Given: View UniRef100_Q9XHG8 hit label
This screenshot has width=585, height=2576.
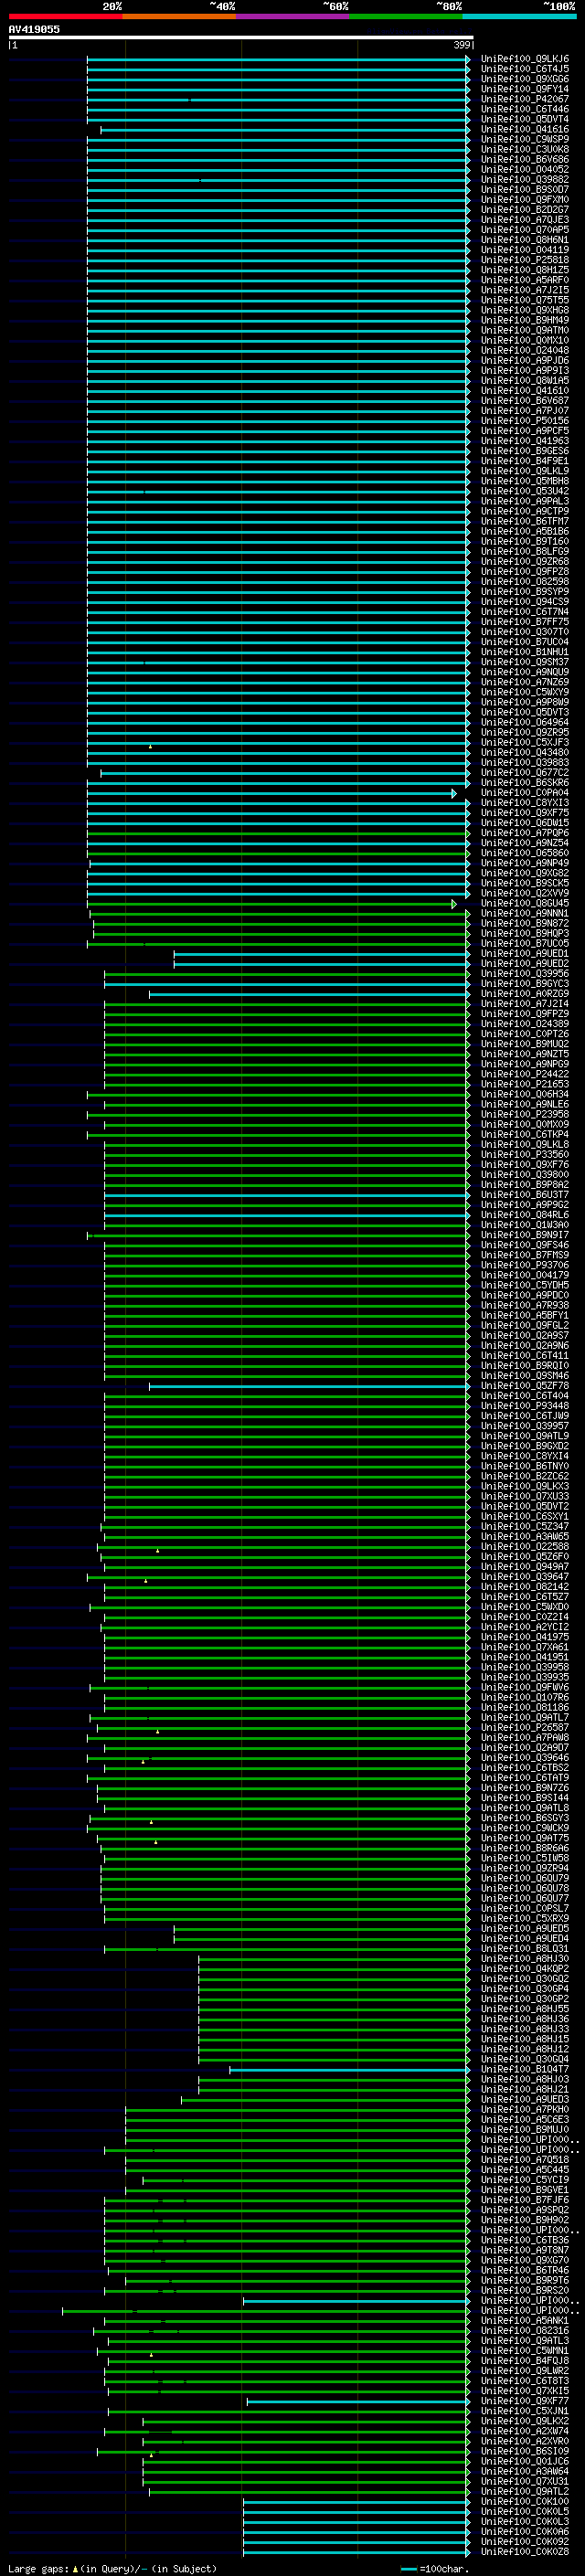Looking at the screenshot, I should [525, 310].
